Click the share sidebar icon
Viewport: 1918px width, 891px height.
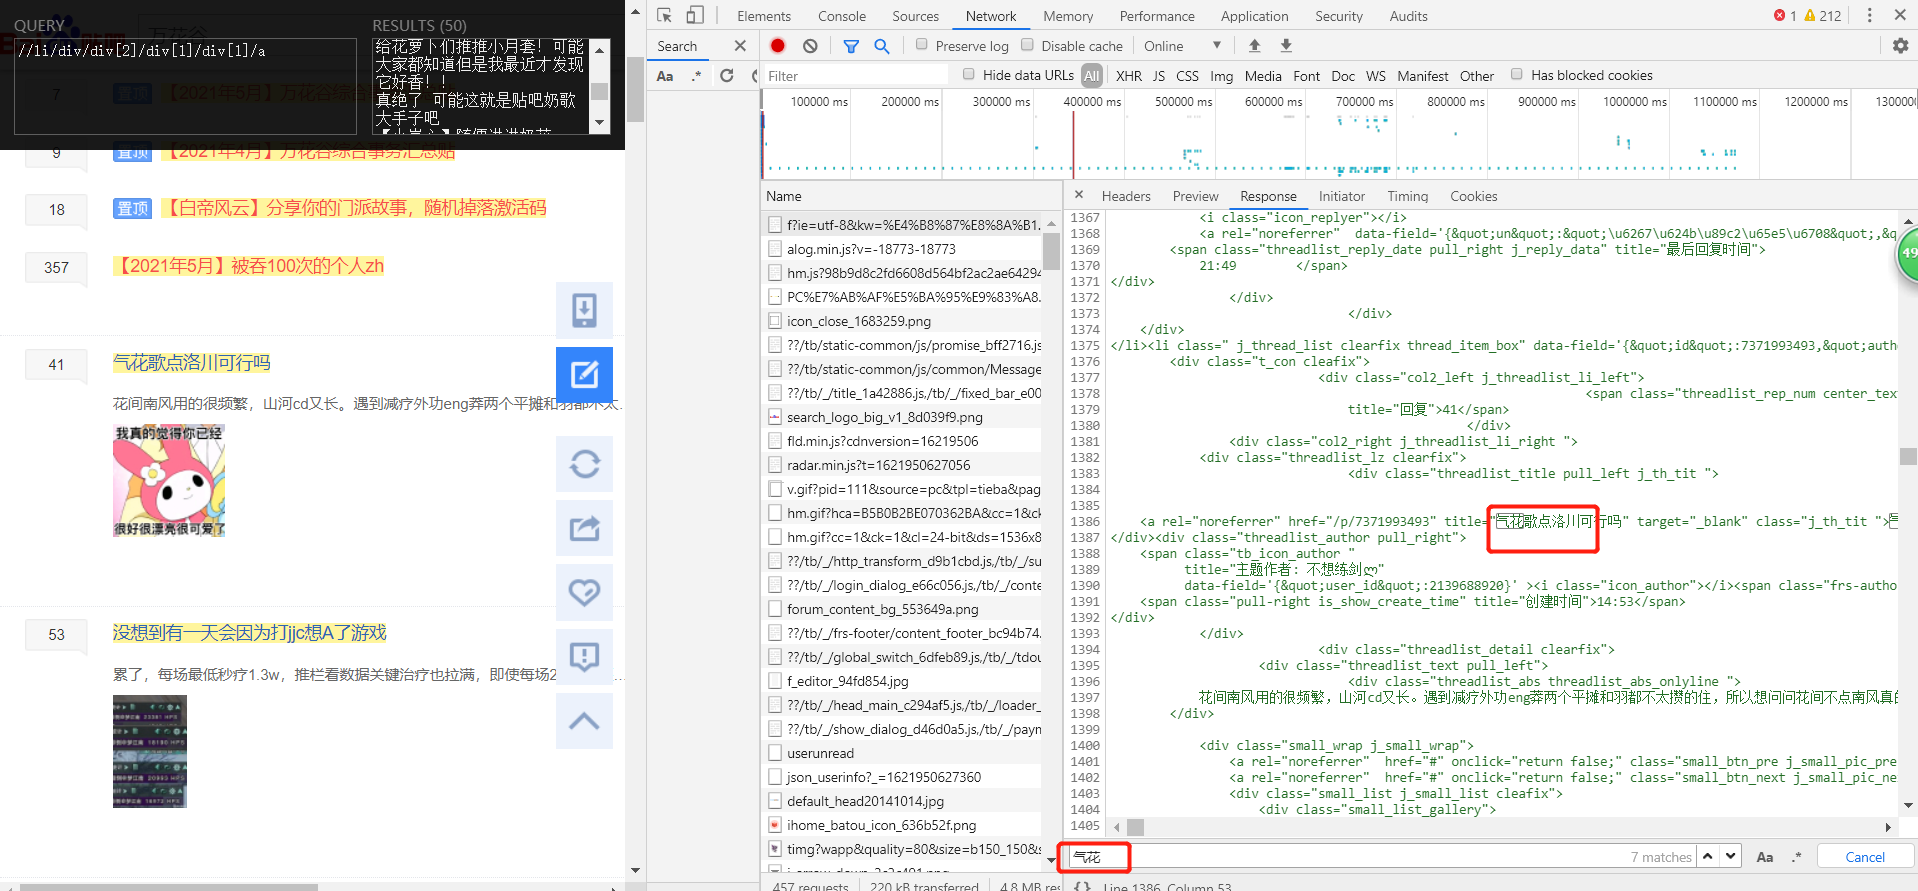click(584, 528)
